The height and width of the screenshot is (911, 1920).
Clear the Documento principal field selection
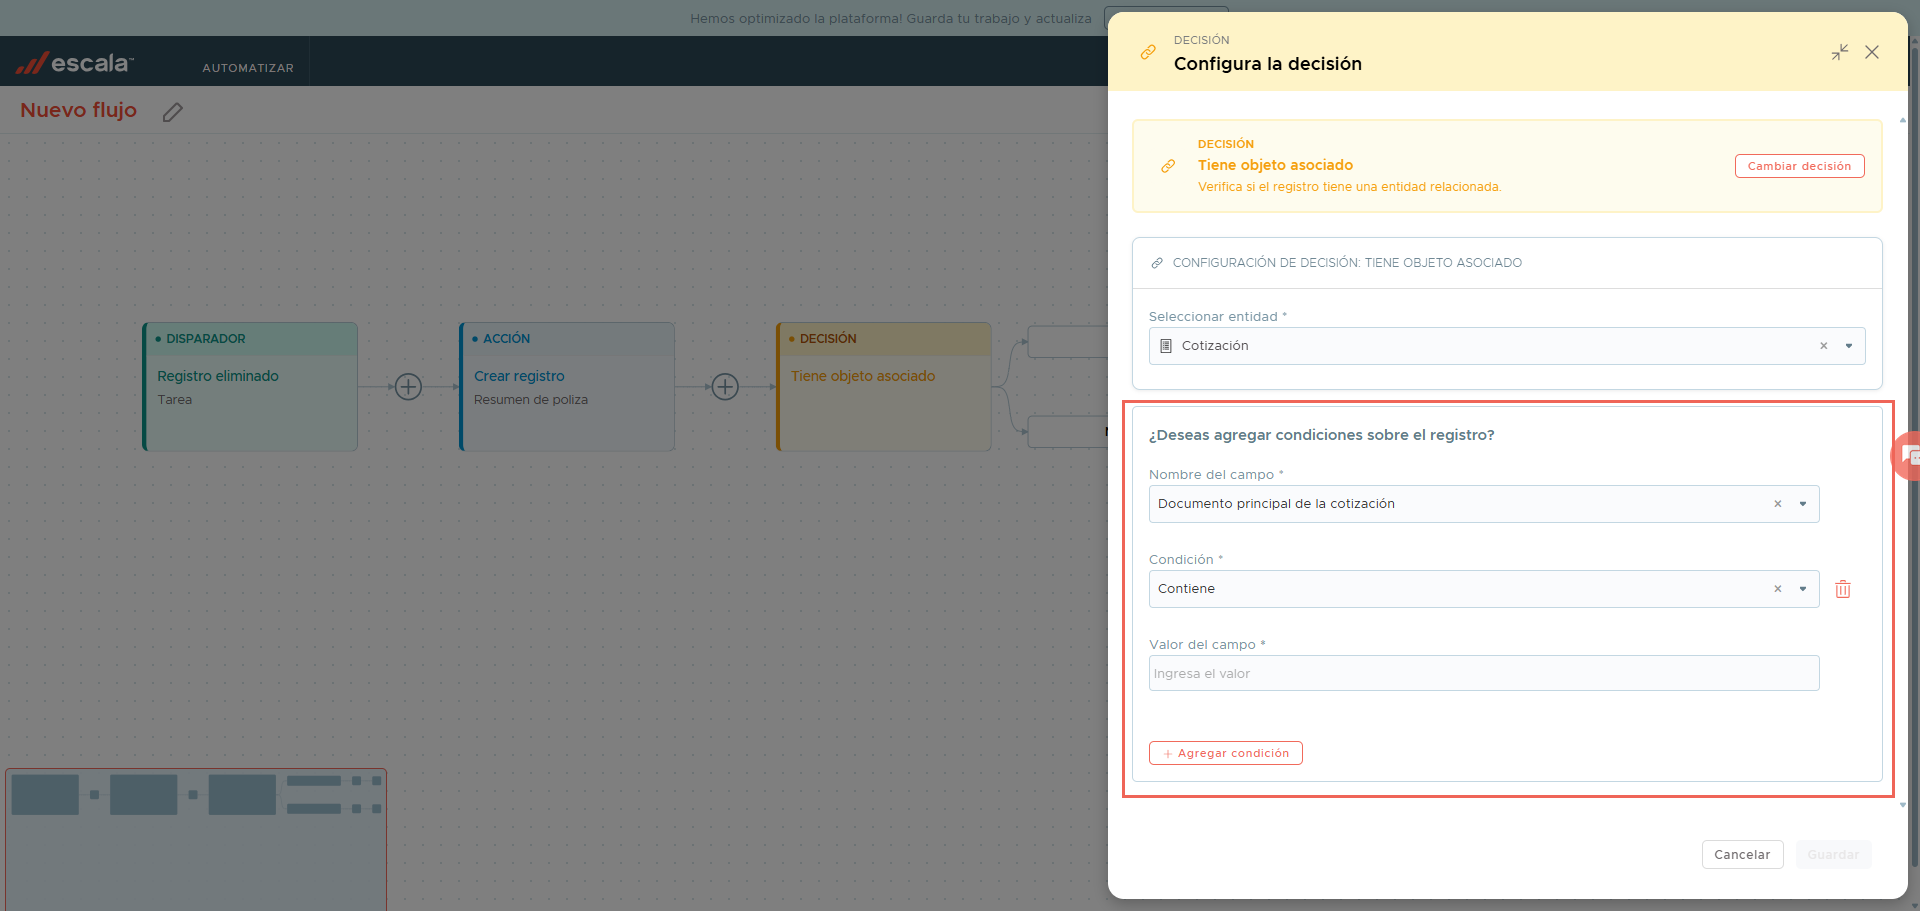tap(1778, 504)
